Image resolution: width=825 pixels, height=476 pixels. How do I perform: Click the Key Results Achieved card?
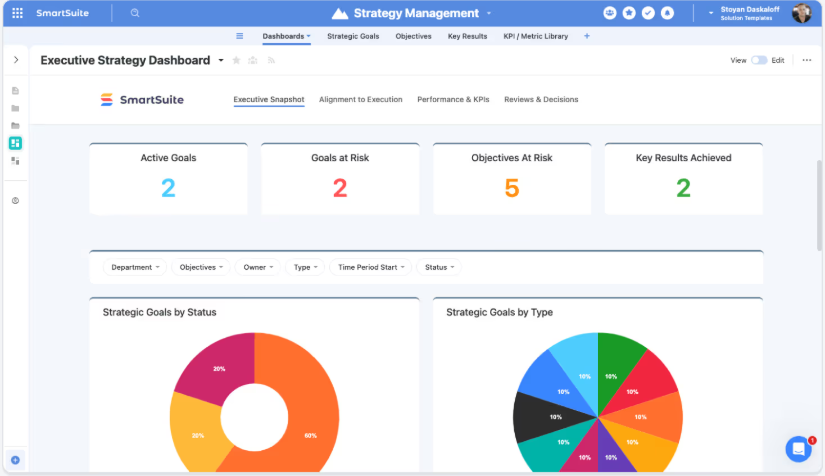683,179
